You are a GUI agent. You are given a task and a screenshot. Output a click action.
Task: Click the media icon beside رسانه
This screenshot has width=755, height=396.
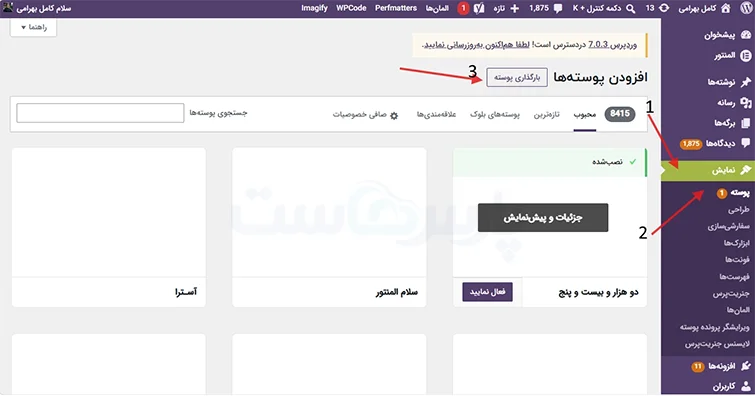click(746, 103)
